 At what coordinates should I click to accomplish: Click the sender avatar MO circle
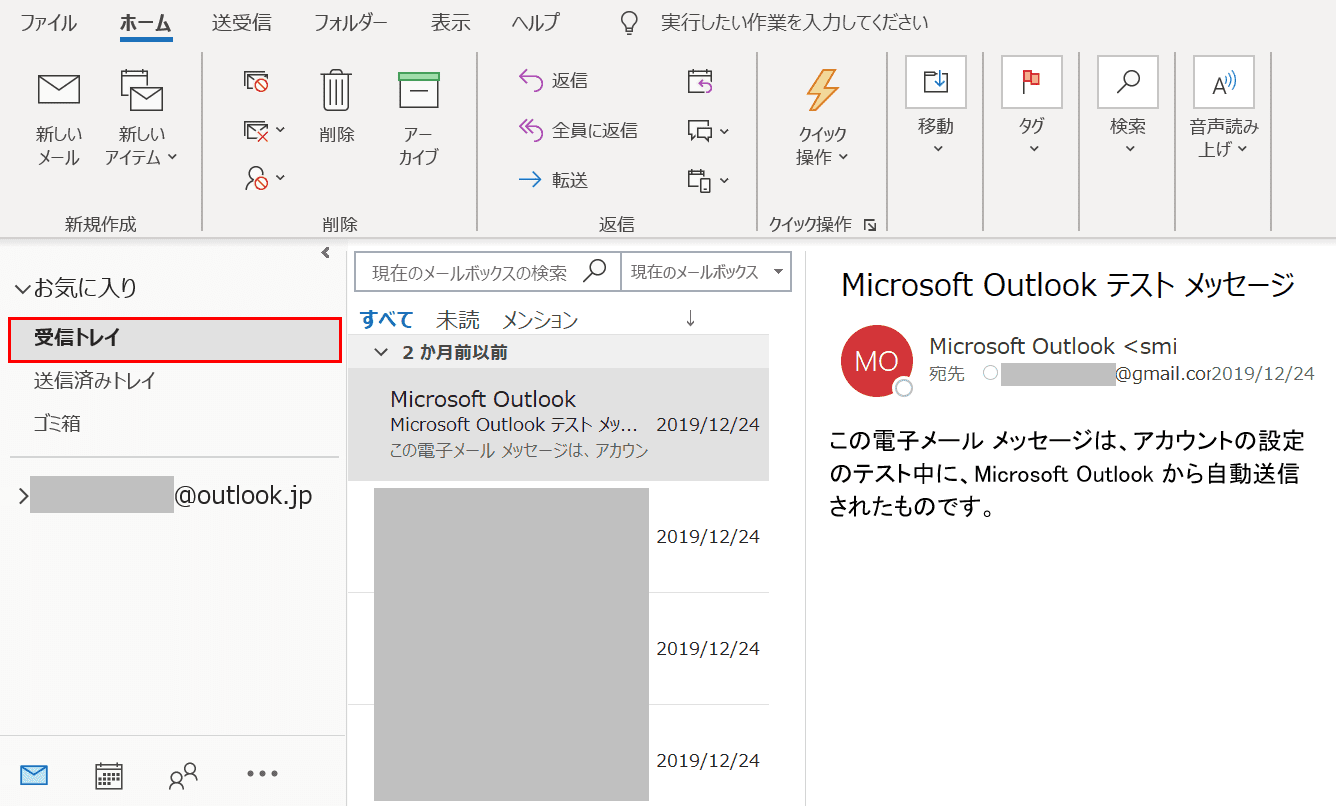point(877,361)
